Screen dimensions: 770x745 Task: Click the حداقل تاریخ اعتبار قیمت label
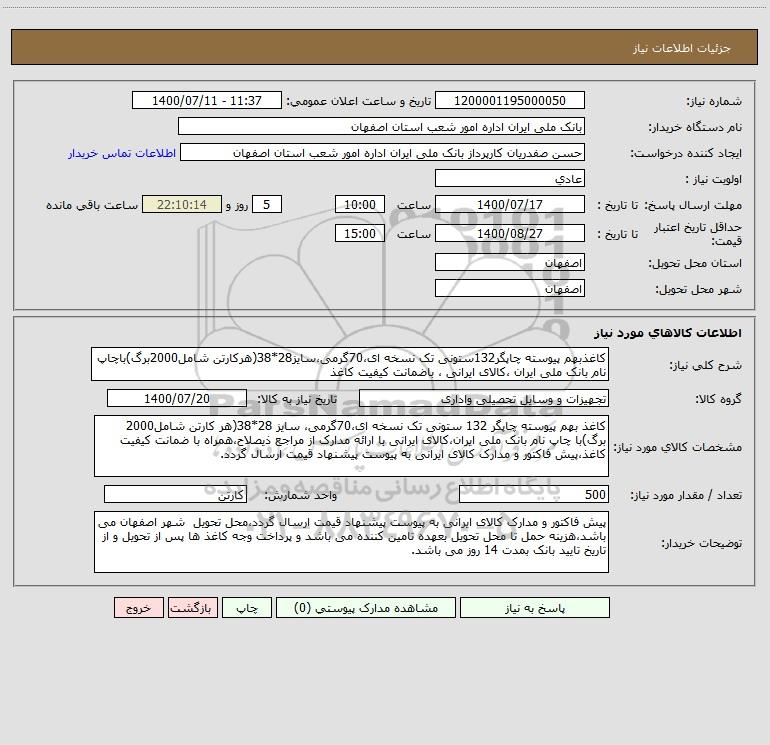[698, 234]
